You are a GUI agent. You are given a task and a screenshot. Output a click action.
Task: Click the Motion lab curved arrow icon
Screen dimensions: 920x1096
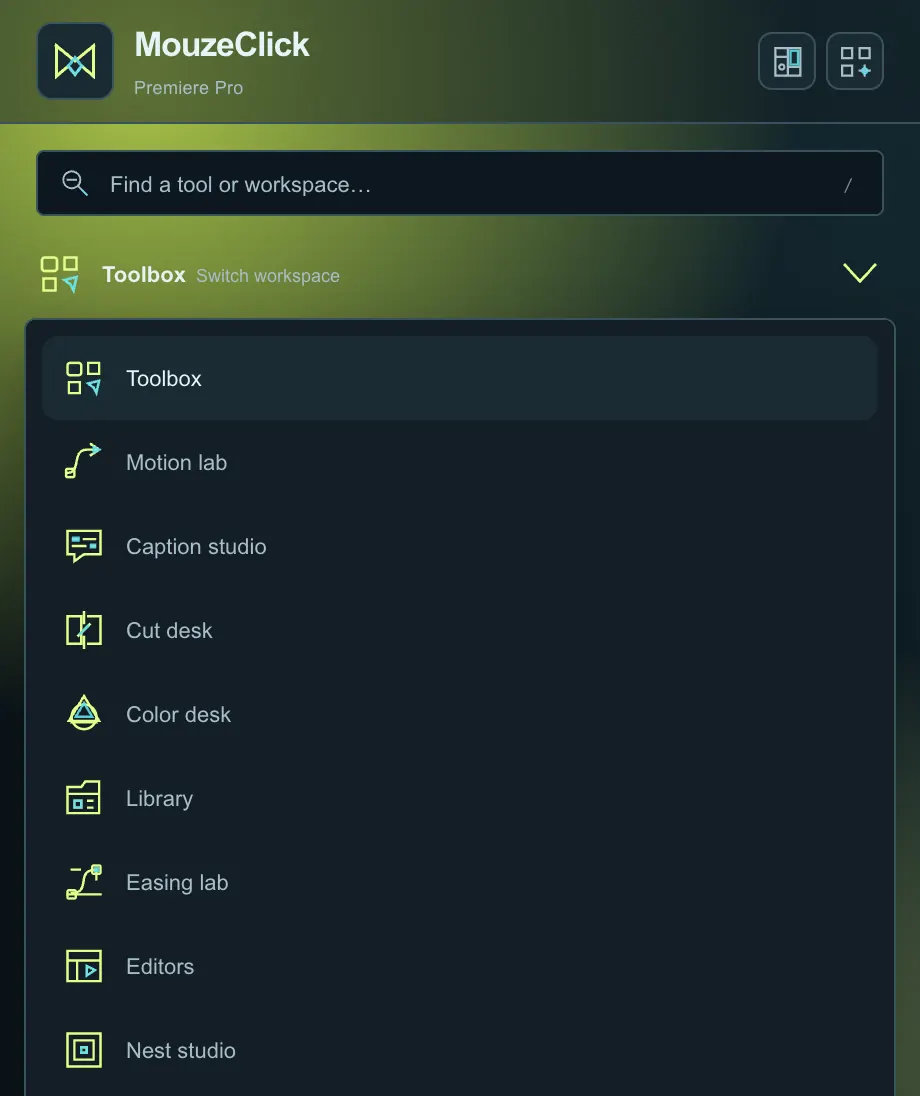coord(84,462)
